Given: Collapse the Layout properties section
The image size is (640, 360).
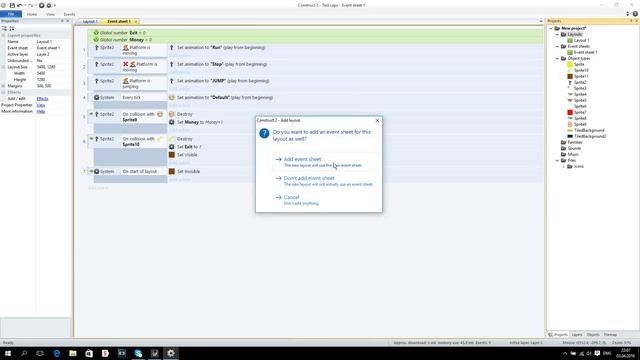Looking at the screenshot, I should (3, 36).
